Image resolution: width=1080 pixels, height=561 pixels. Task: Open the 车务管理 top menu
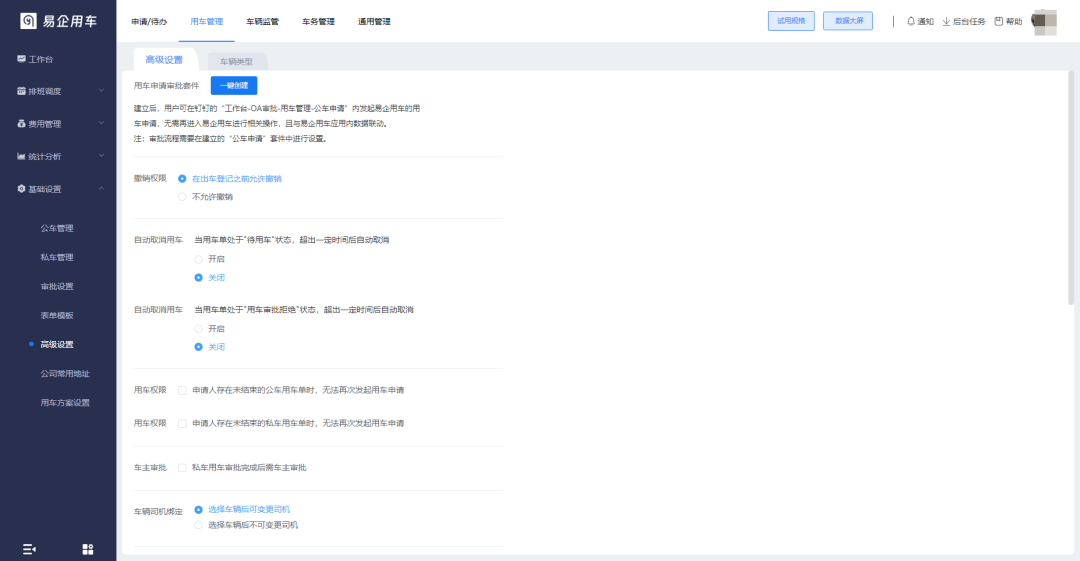[318, 21]
